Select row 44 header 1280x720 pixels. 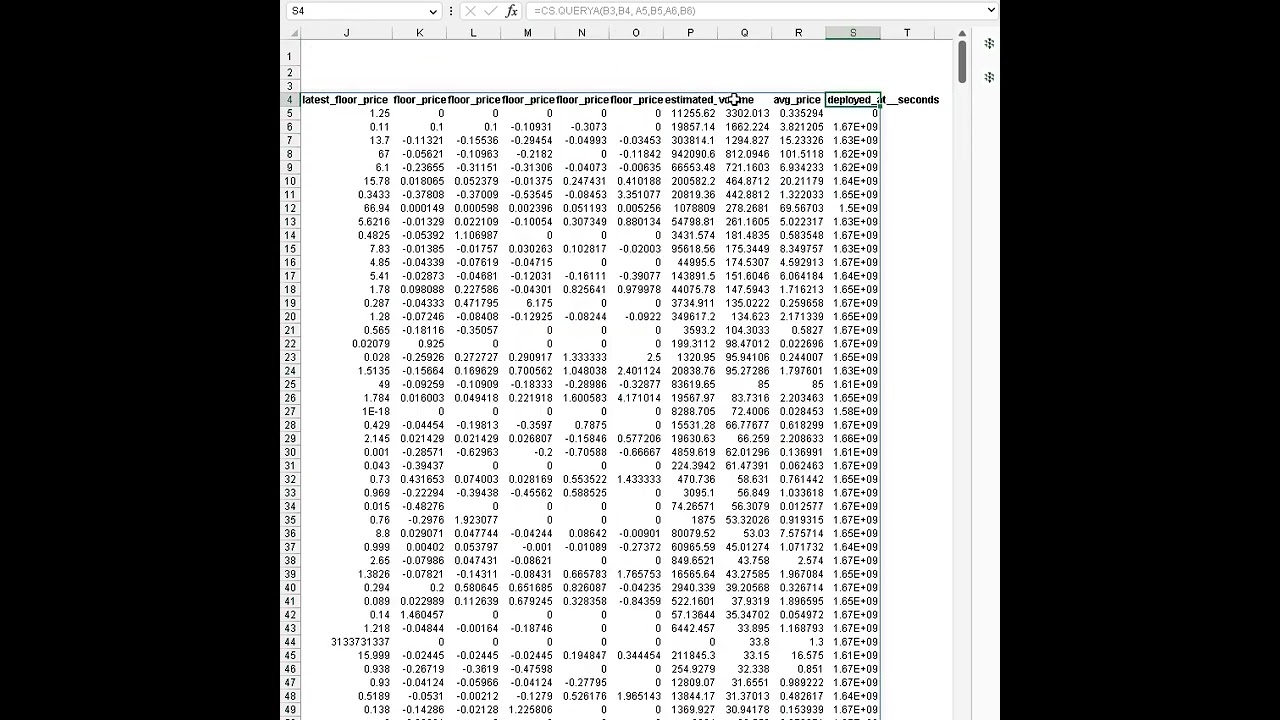click(290, 642)
